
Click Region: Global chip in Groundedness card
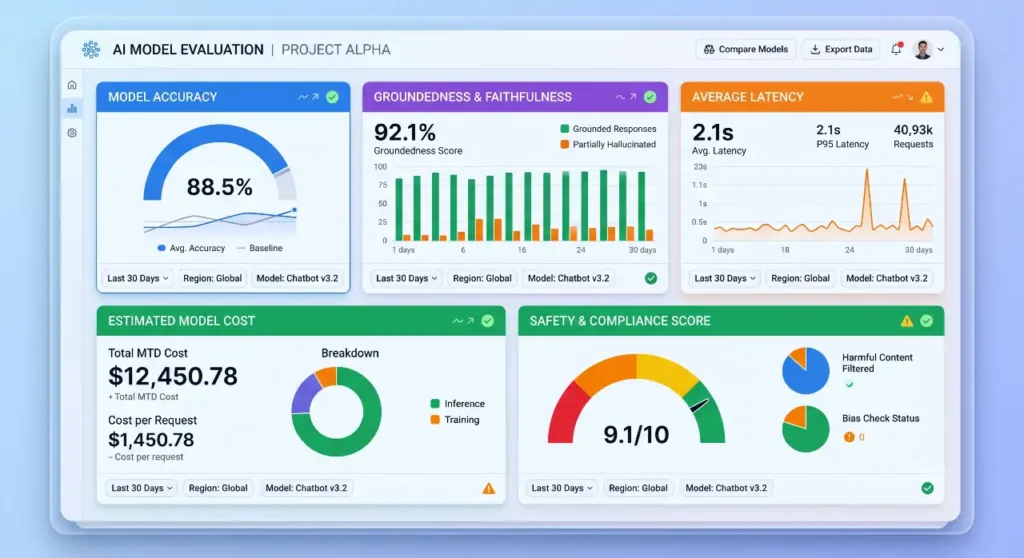point(482,278)
